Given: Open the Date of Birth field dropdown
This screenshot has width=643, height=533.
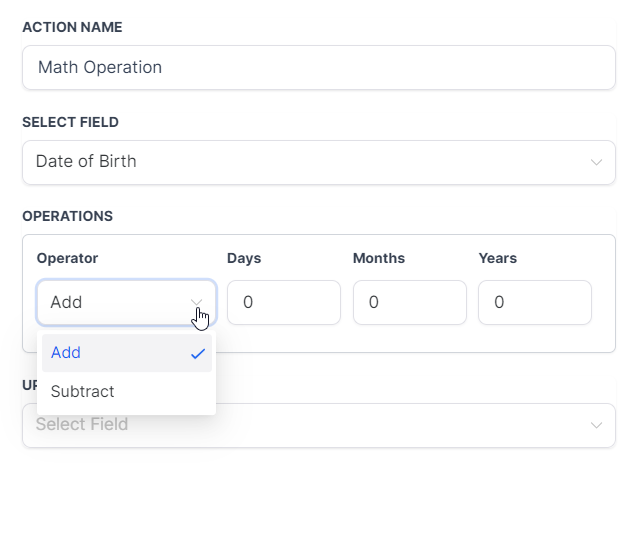Looking at the screenshot, I should click(x=318, y=162).
